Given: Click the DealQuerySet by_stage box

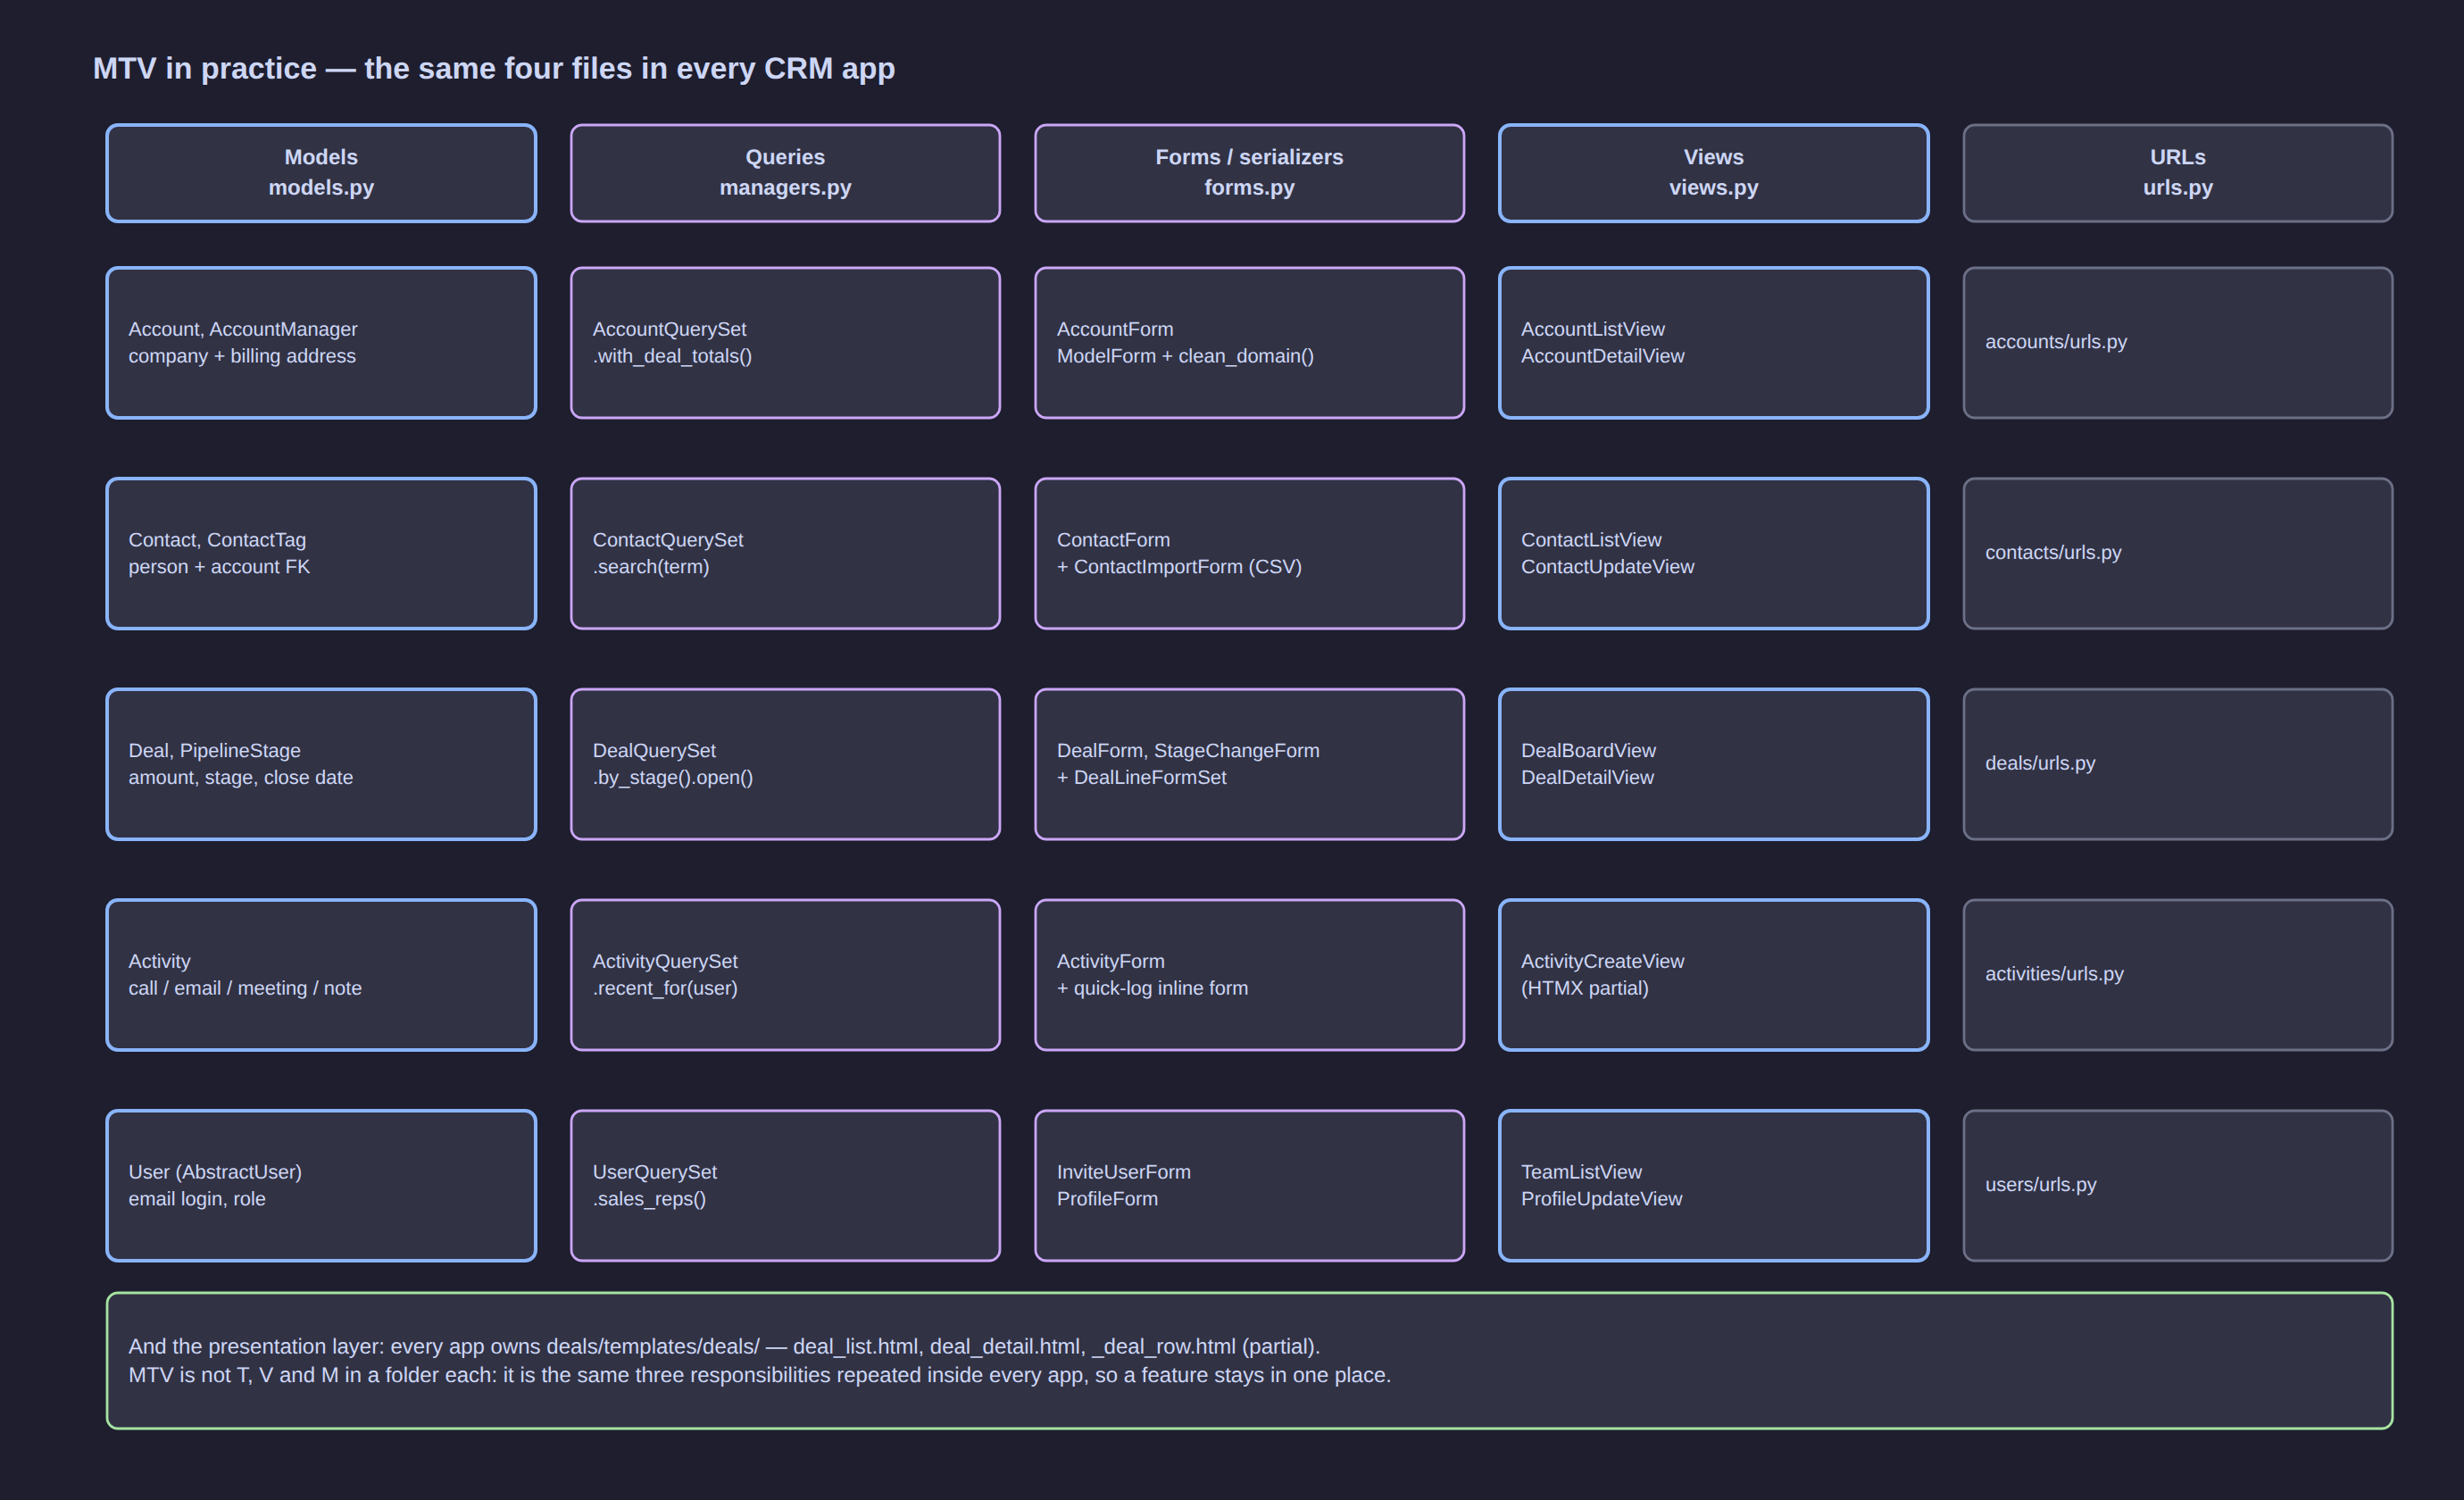Looking at the screenshot, I should point(785,764).
